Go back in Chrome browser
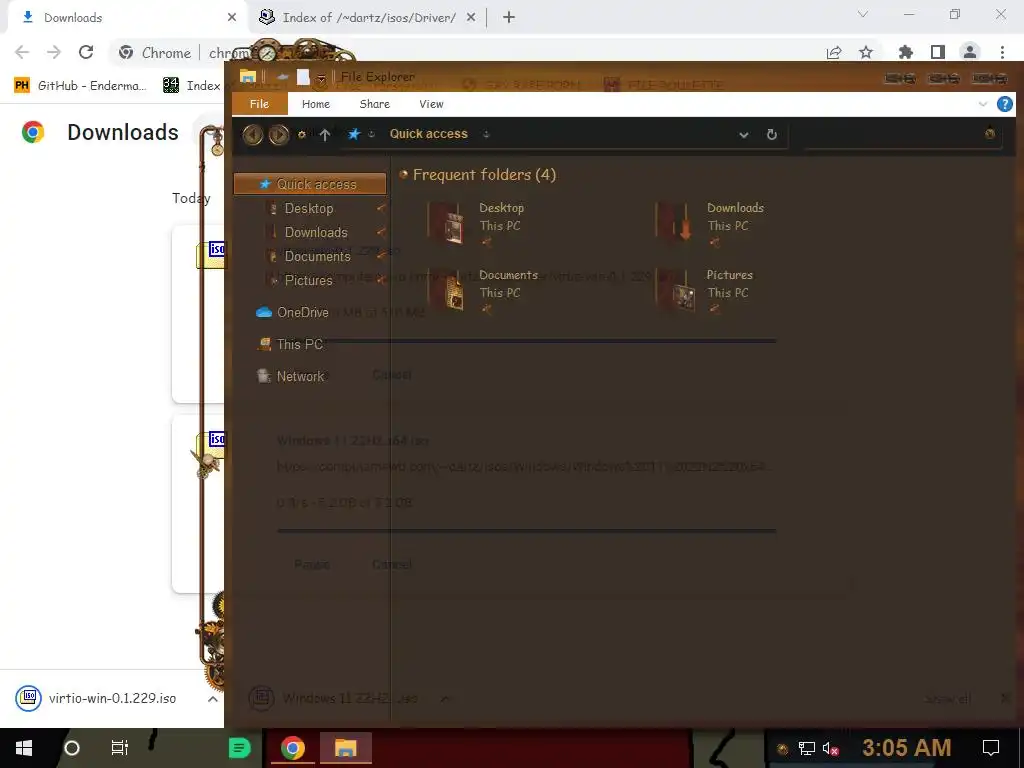1024x768 pixels. click(x=22, y=52)
